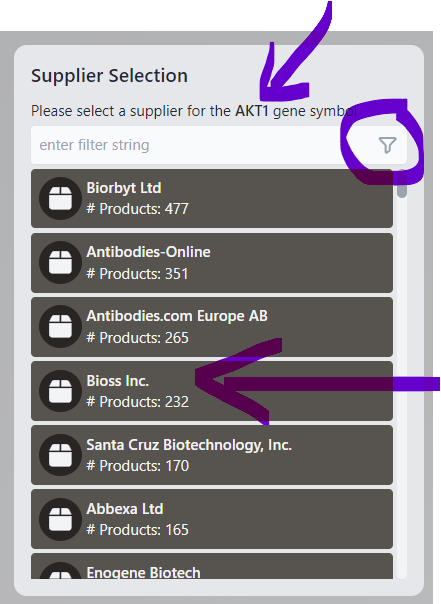Click the Biorbyt Ltd package icon
Screen dimensions: 441x604
point(60,198)
